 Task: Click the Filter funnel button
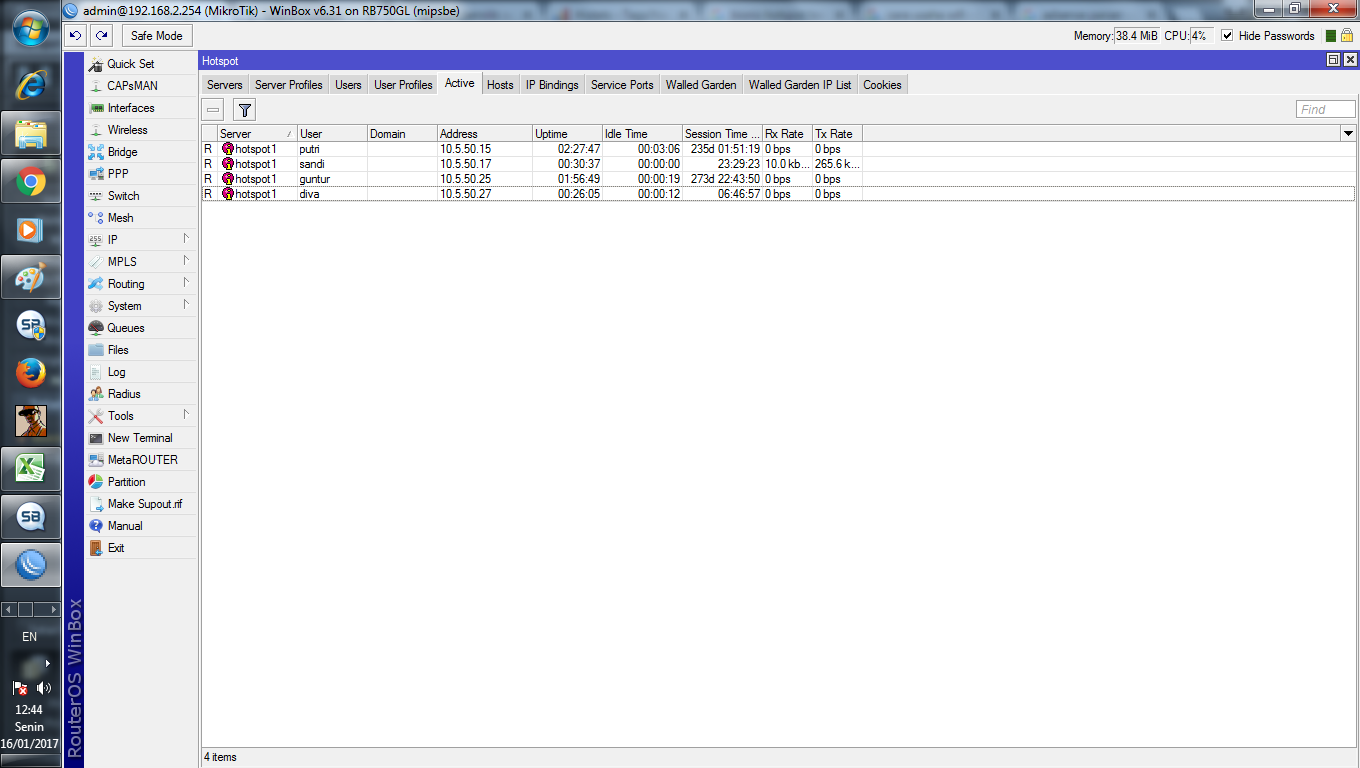pos(245,110)
